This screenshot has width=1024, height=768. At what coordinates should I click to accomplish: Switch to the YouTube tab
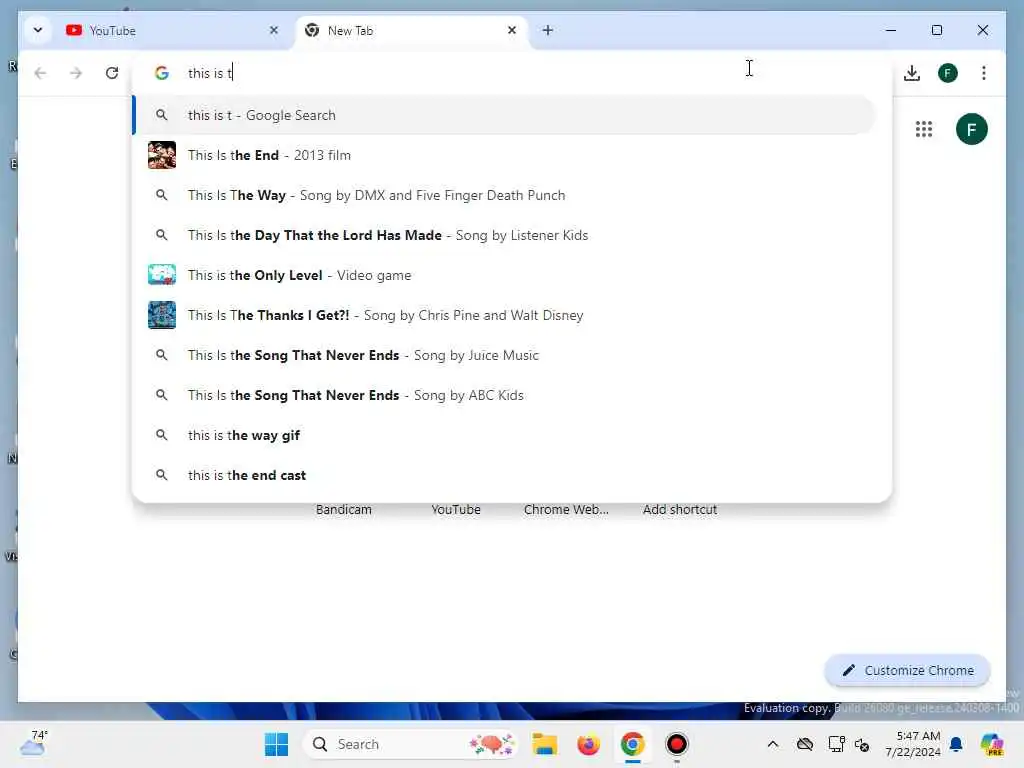(x=172, y=31)
